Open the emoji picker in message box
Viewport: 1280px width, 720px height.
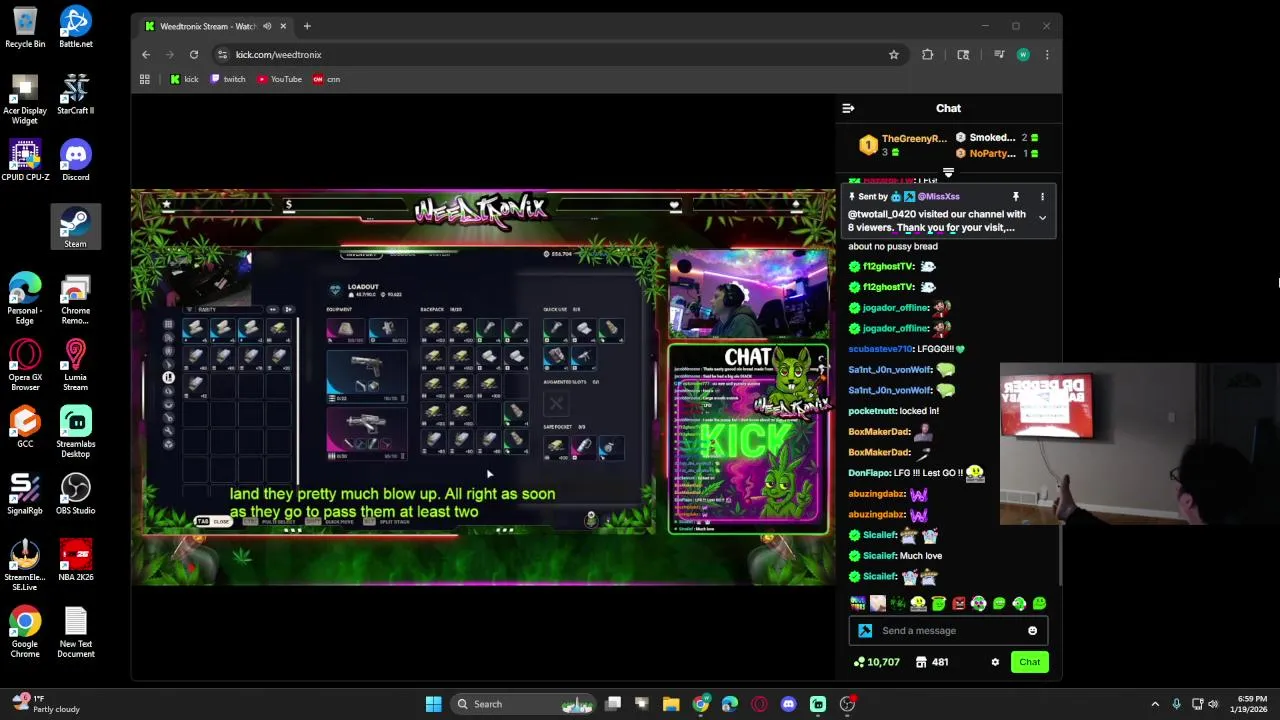pyautogui.click(x=1032, y=631)
